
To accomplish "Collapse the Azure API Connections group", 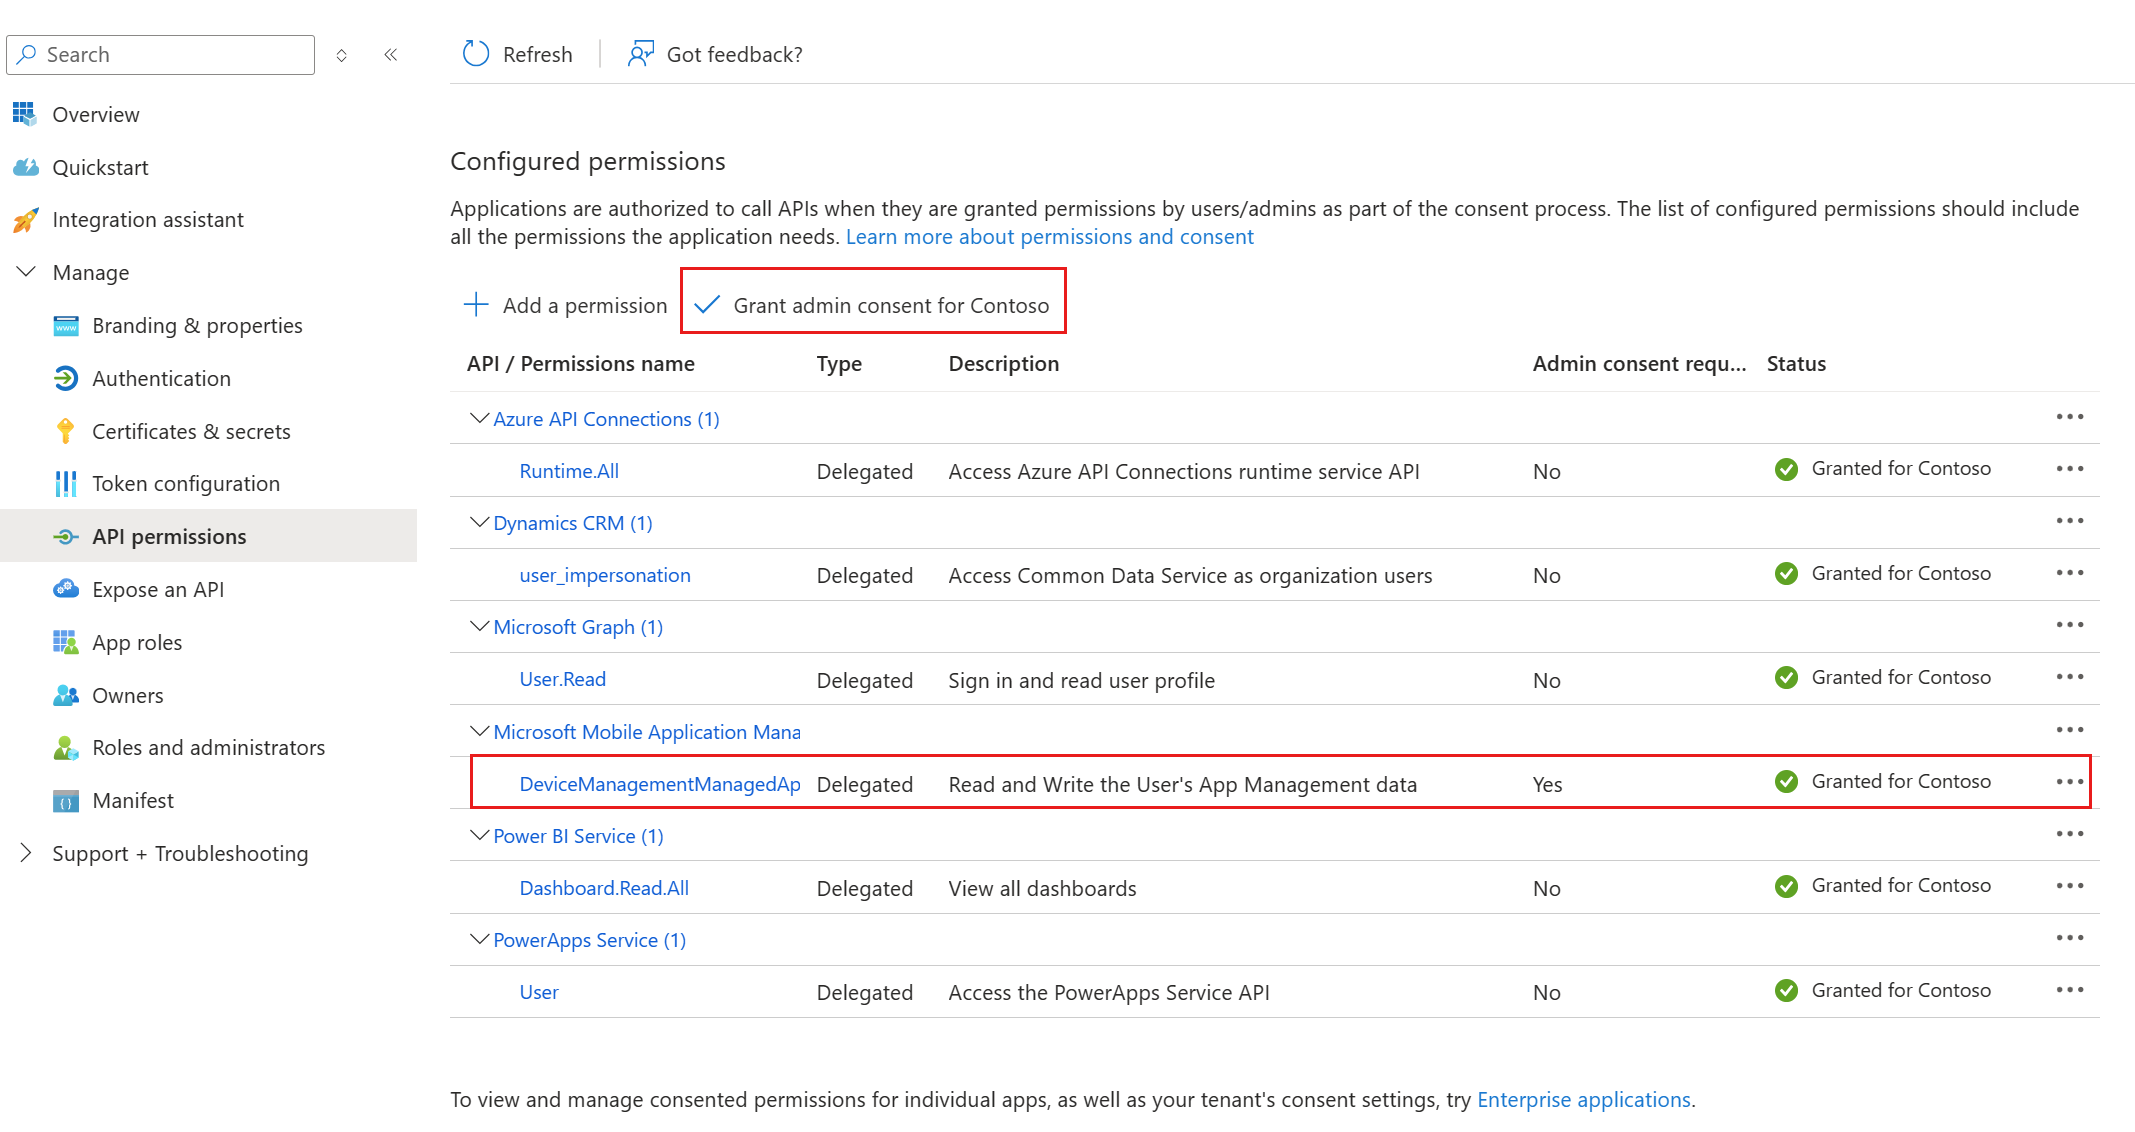I will point(479,418).
